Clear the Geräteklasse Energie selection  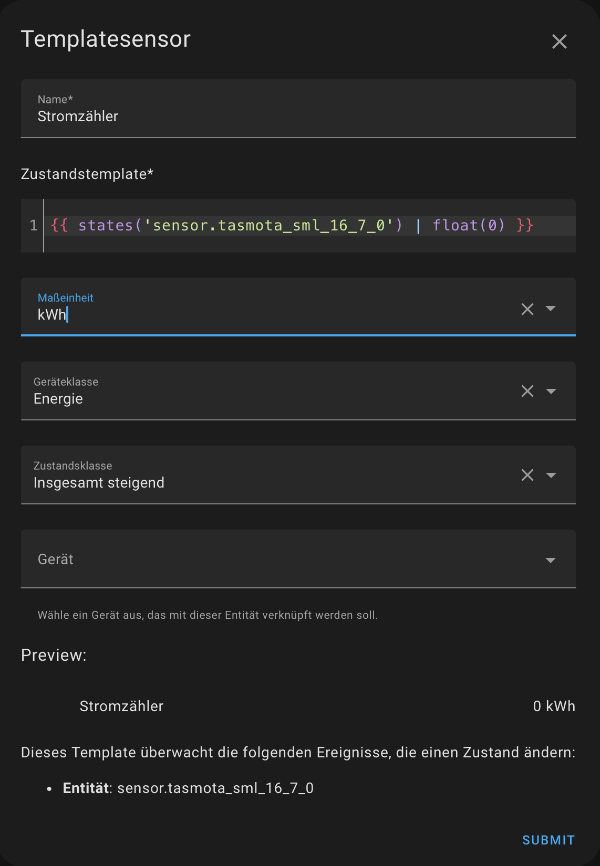pos(527,391)
